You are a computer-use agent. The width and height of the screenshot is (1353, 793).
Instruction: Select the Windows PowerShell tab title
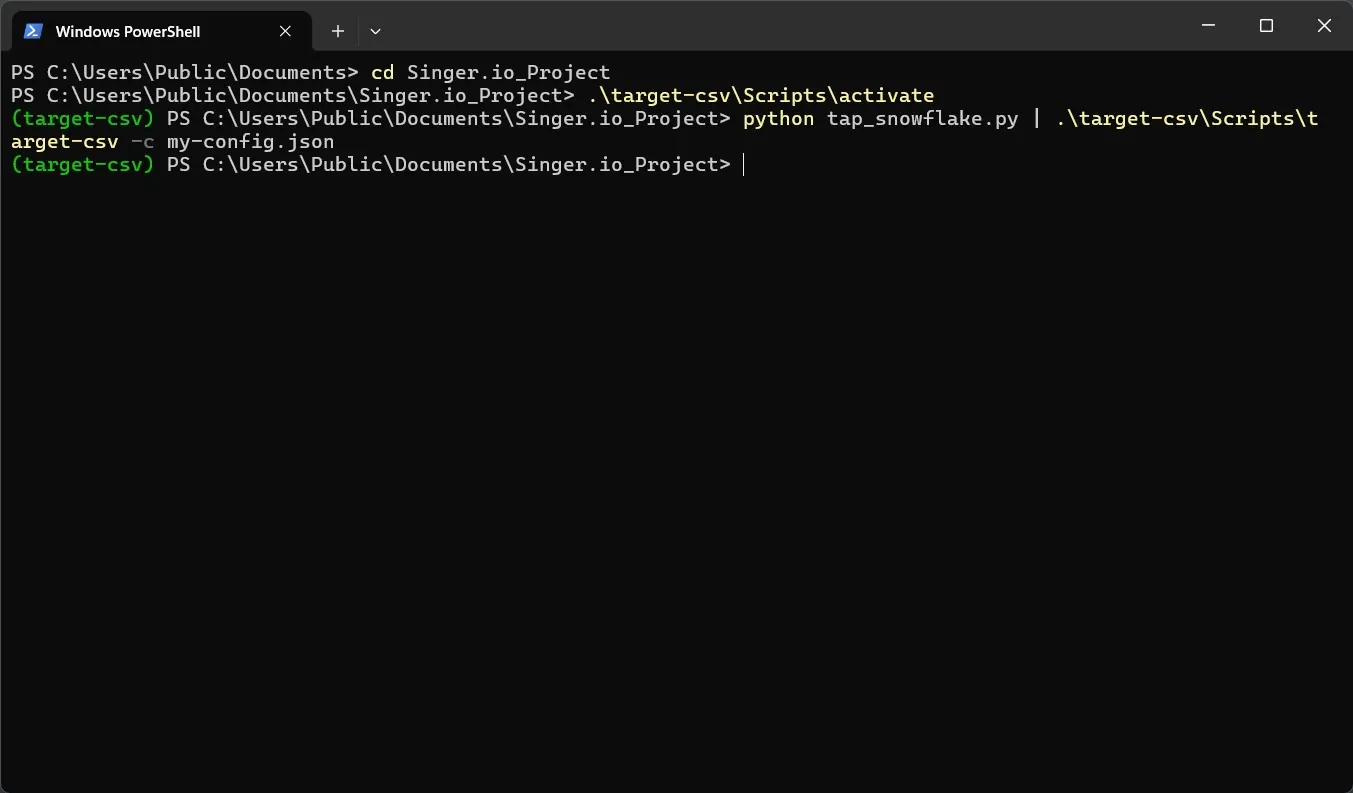(128, 32)
